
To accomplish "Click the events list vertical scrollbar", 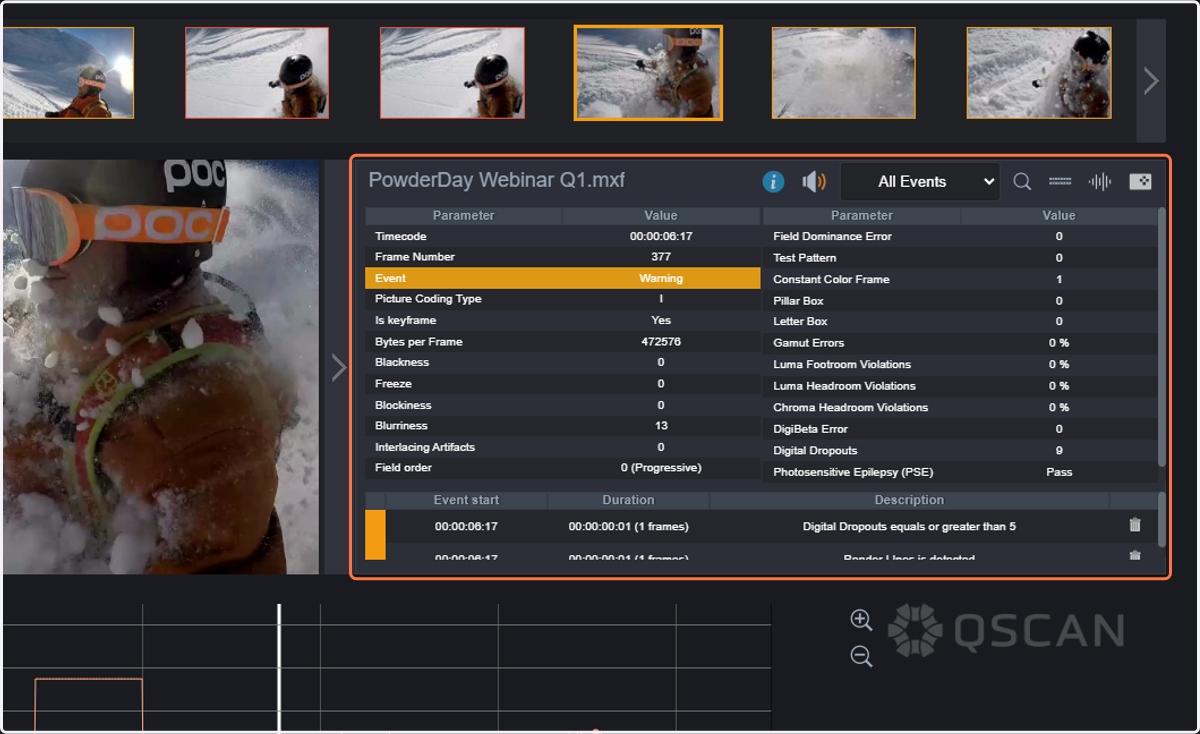I will tap(1162, 519).
